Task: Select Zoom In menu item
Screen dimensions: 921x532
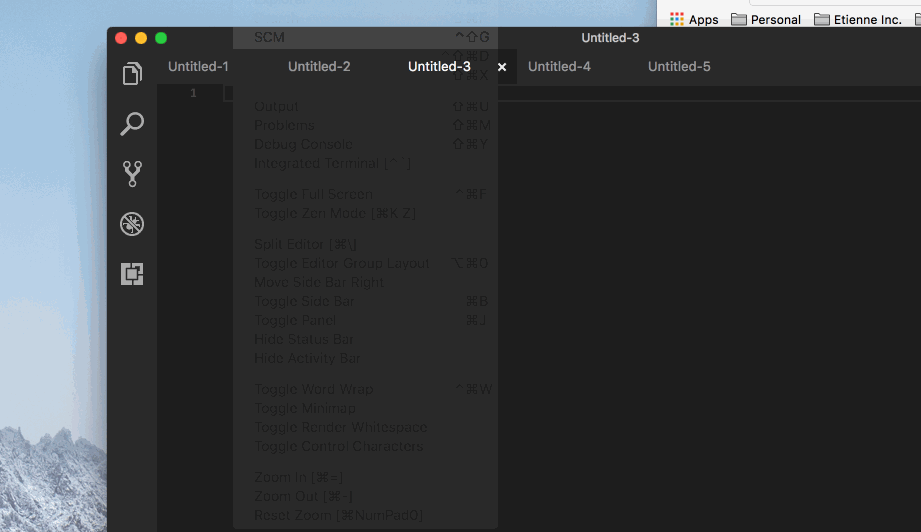Action: [365, 477]
